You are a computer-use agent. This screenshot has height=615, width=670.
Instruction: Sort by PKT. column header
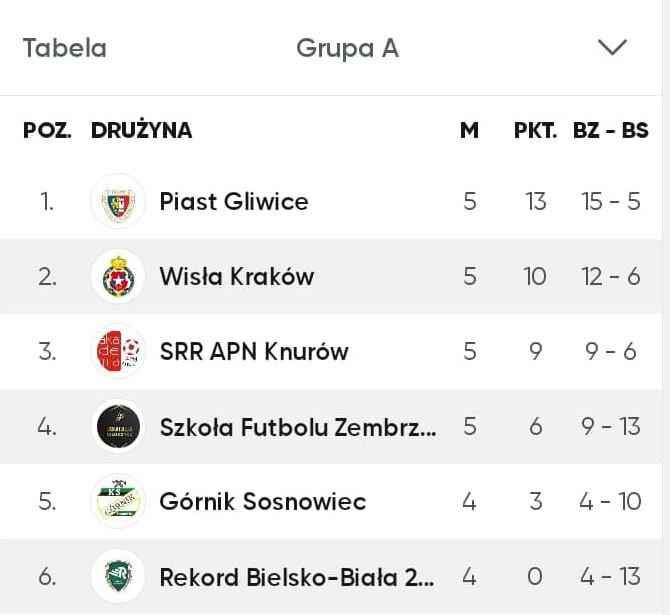coord(535,130)
